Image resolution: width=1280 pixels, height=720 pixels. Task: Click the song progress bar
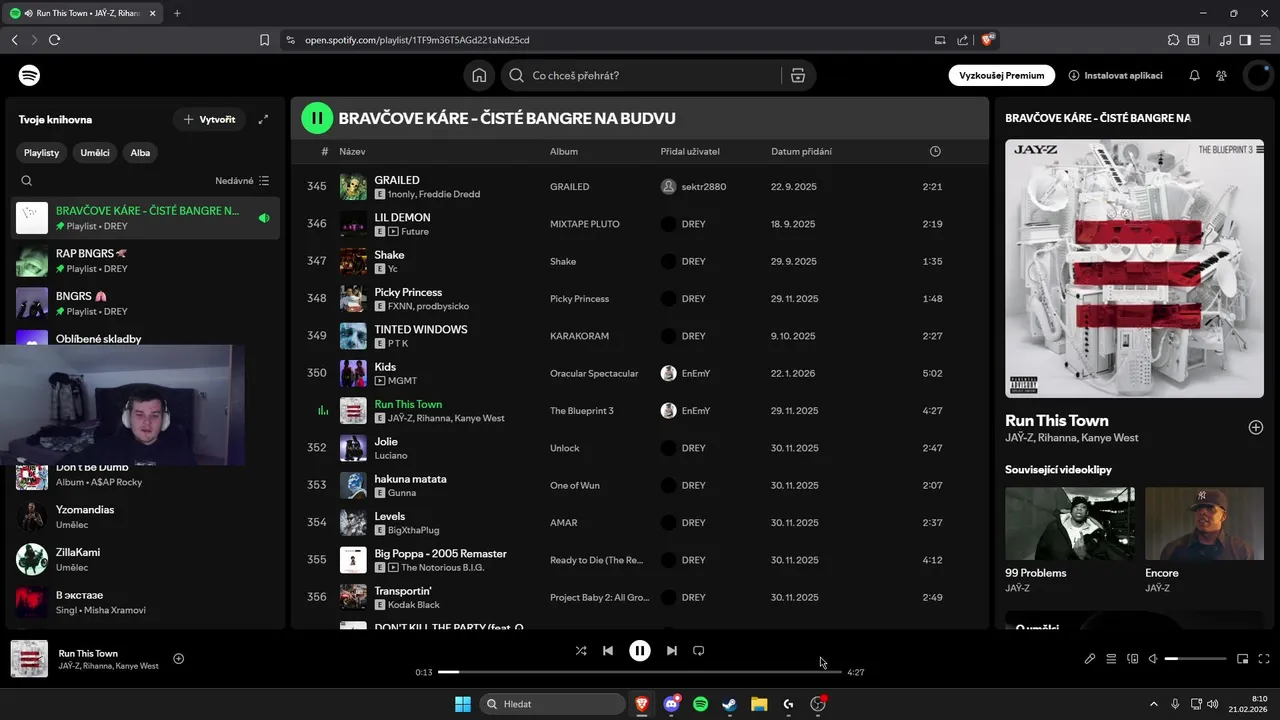[640, 672]
